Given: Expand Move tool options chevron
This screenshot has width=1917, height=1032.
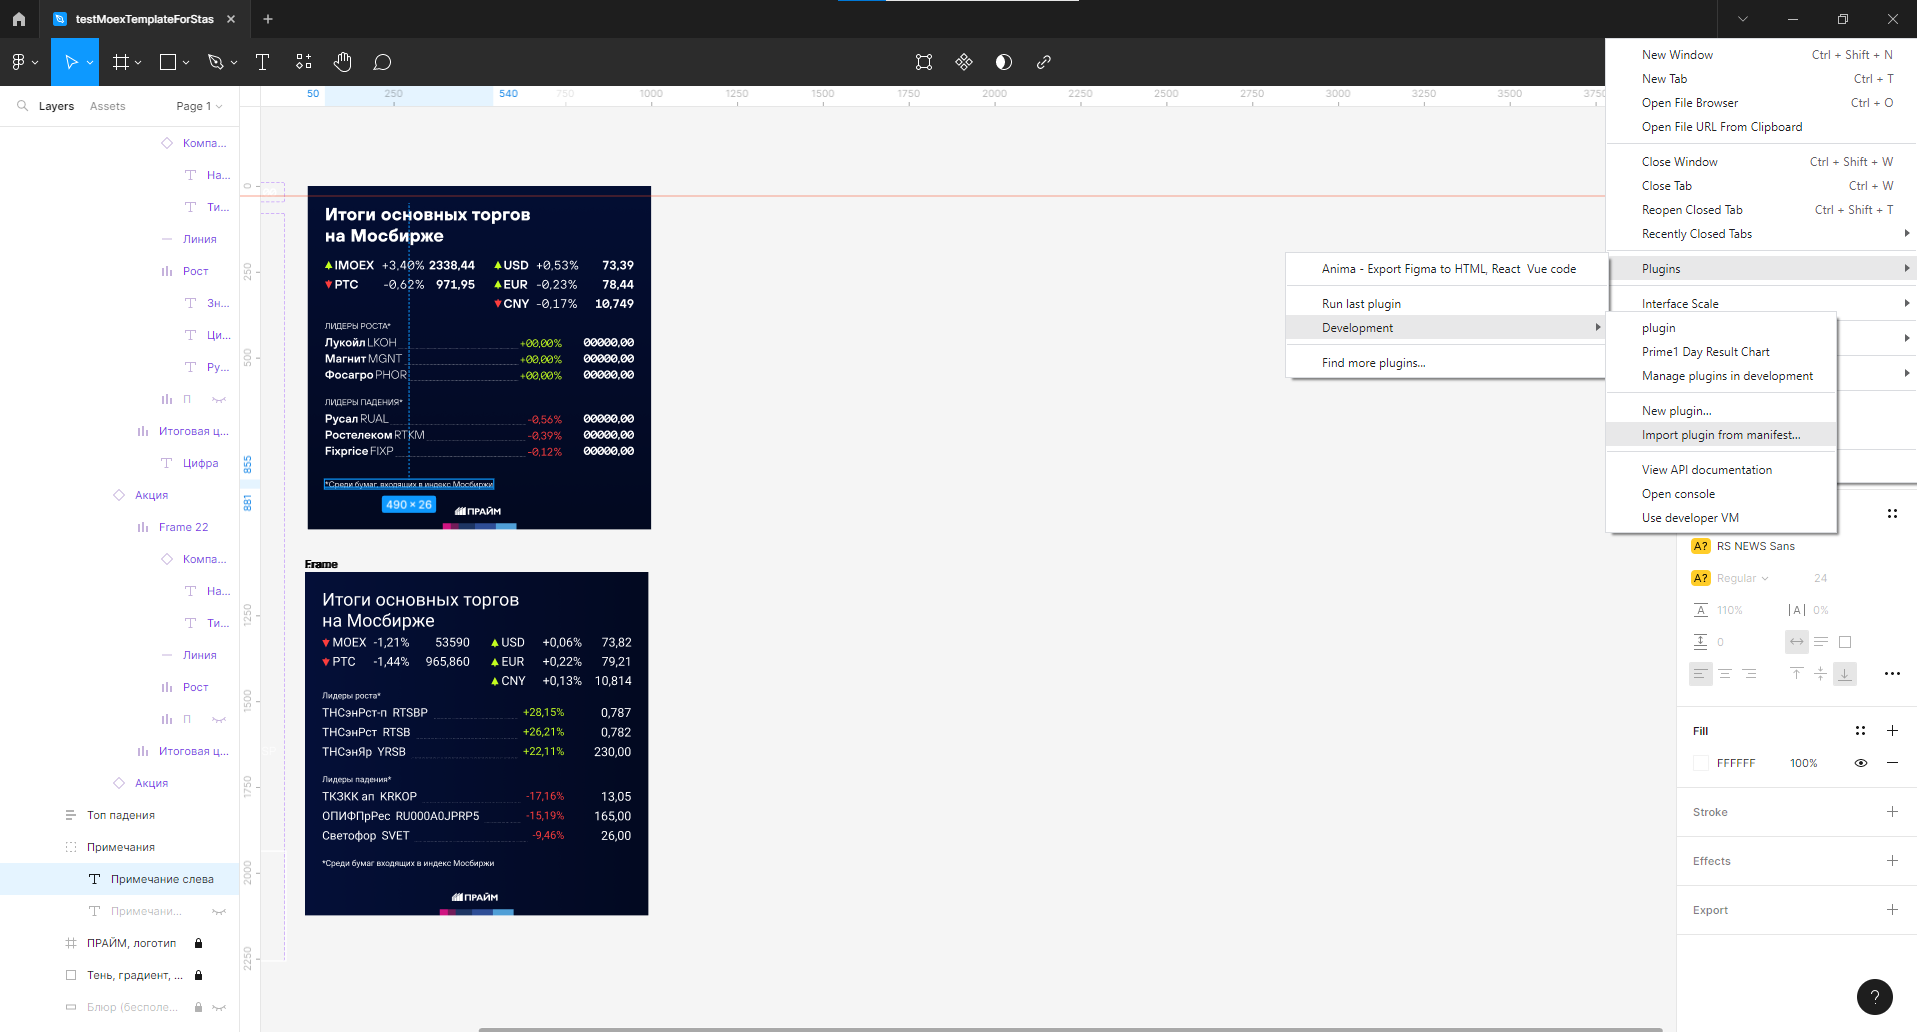Looking at the screenshot, I should (90, 62).
